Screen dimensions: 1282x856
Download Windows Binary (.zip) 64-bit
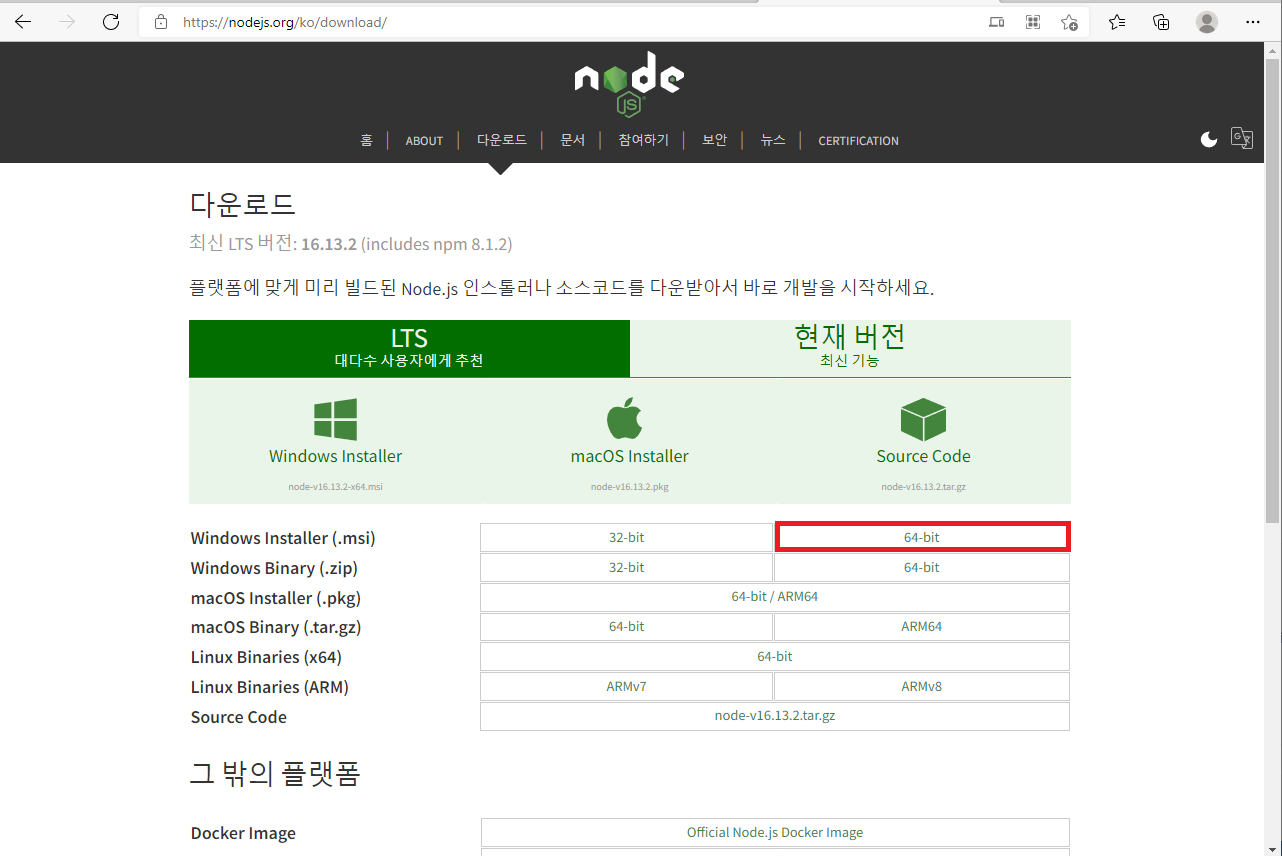(x=922, y=567)
